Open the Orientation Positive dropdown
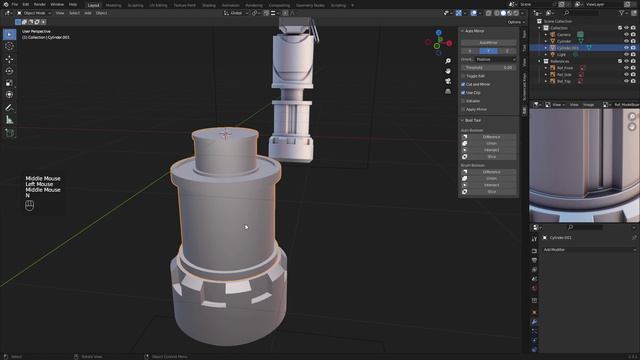Image resolution: width=640 pixels, height=360 pixels. (x=496, y=59)
